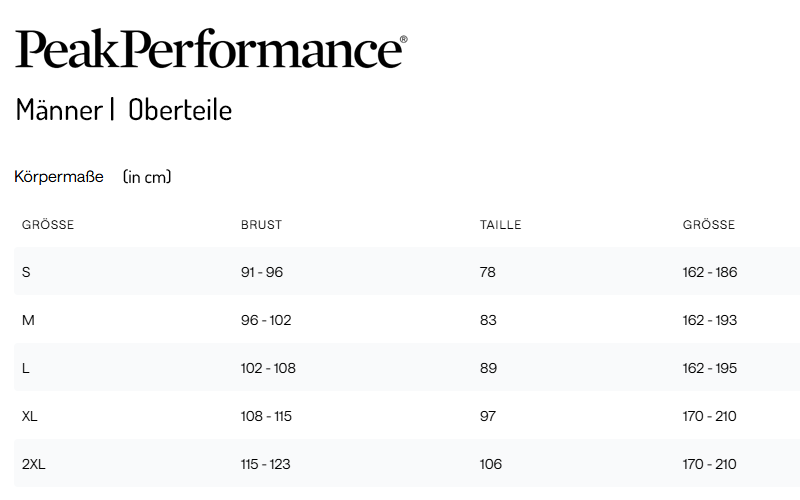The image size is (800, 500).
Task: Click the BRUST column header
Action: pos(261,225)
